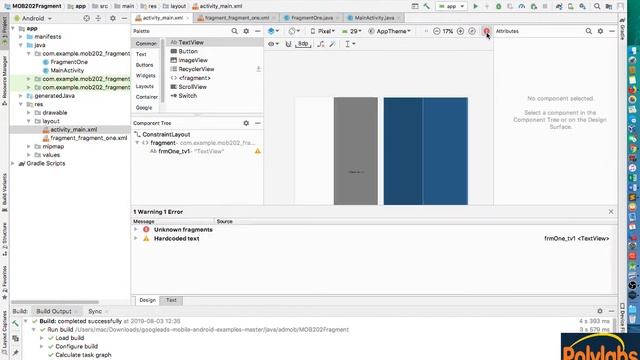
Task: Click the Search Everywhere magnifier in main toolbar
Action: (597, 6)
